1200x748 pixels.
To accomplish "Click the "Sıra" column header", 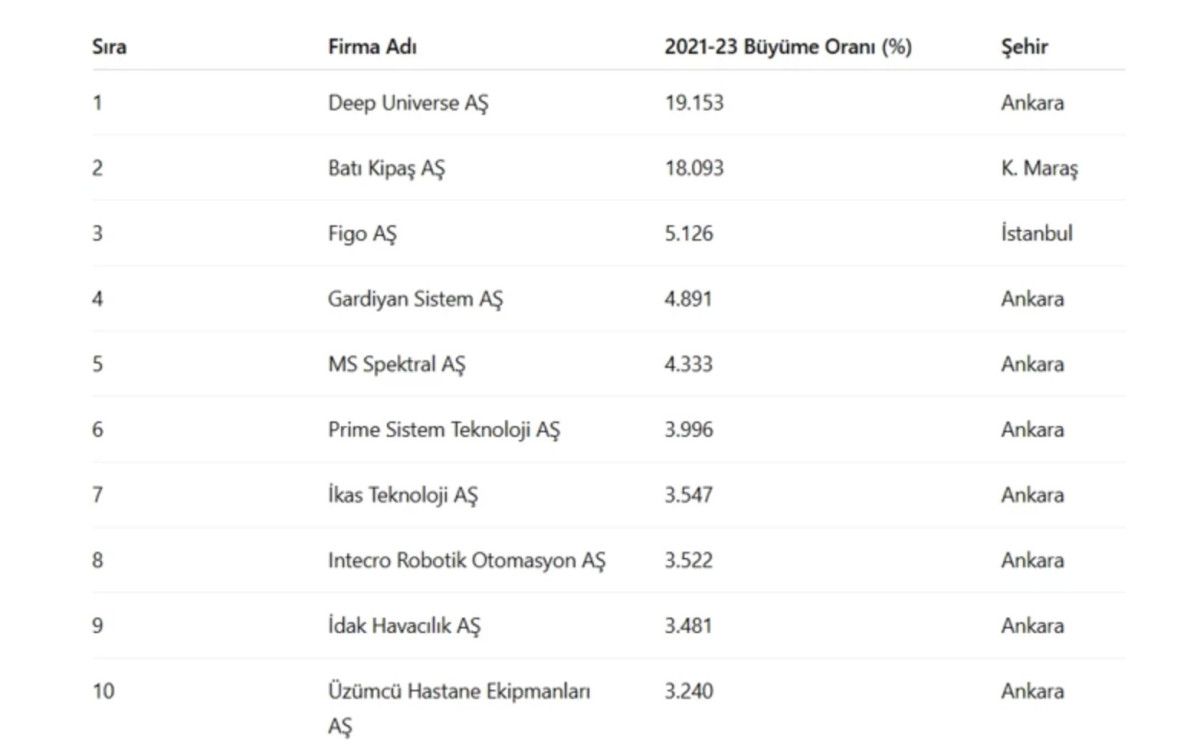I will point(109,46).
